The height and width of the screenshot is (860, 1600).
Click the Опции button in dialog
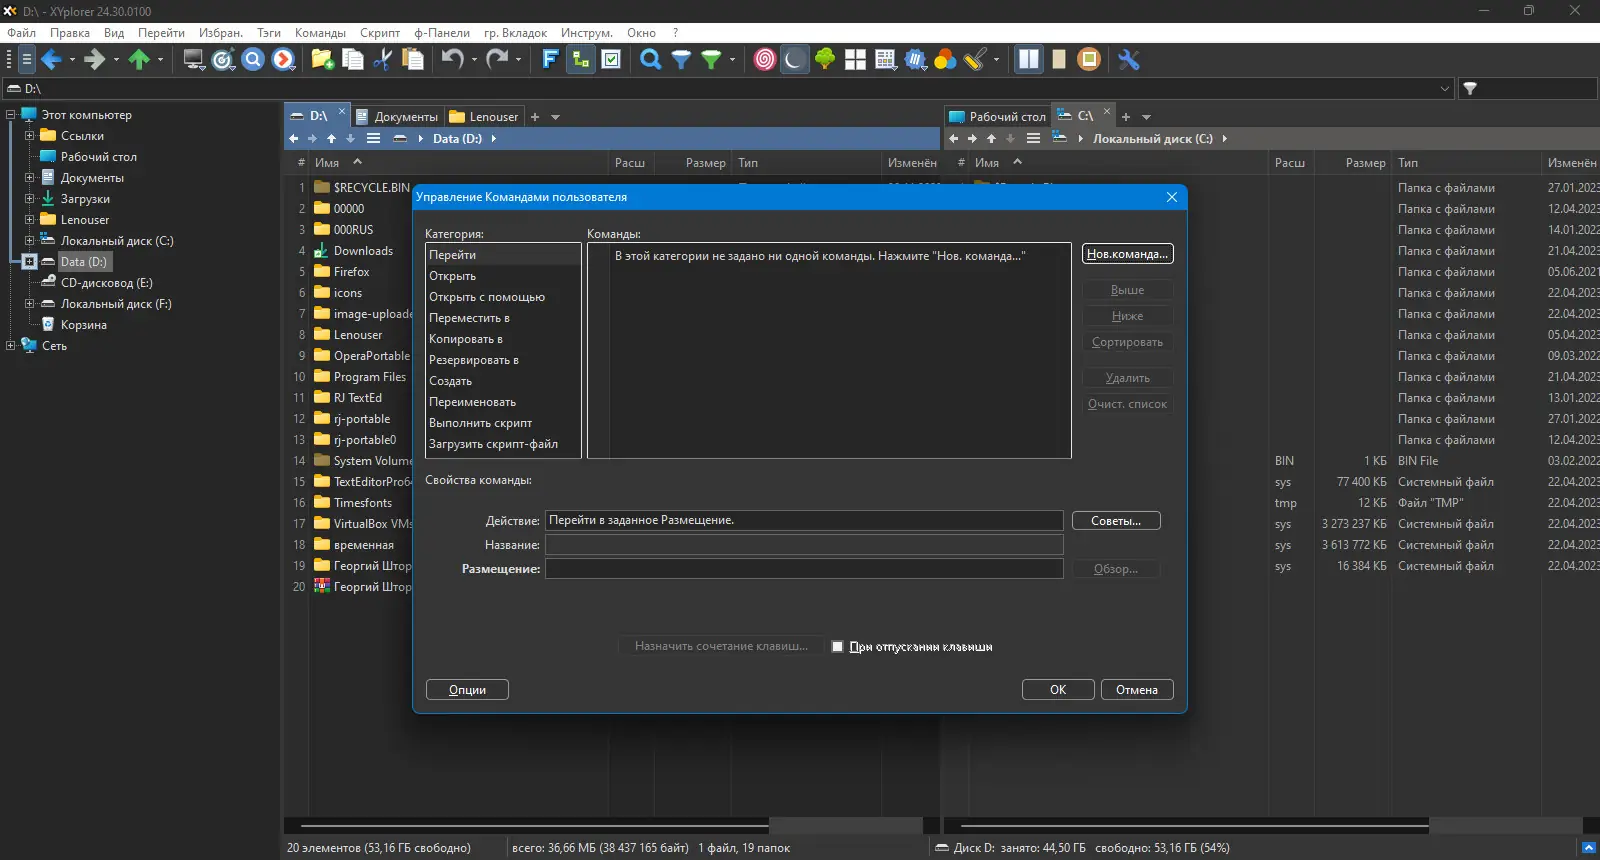(467, 690)
